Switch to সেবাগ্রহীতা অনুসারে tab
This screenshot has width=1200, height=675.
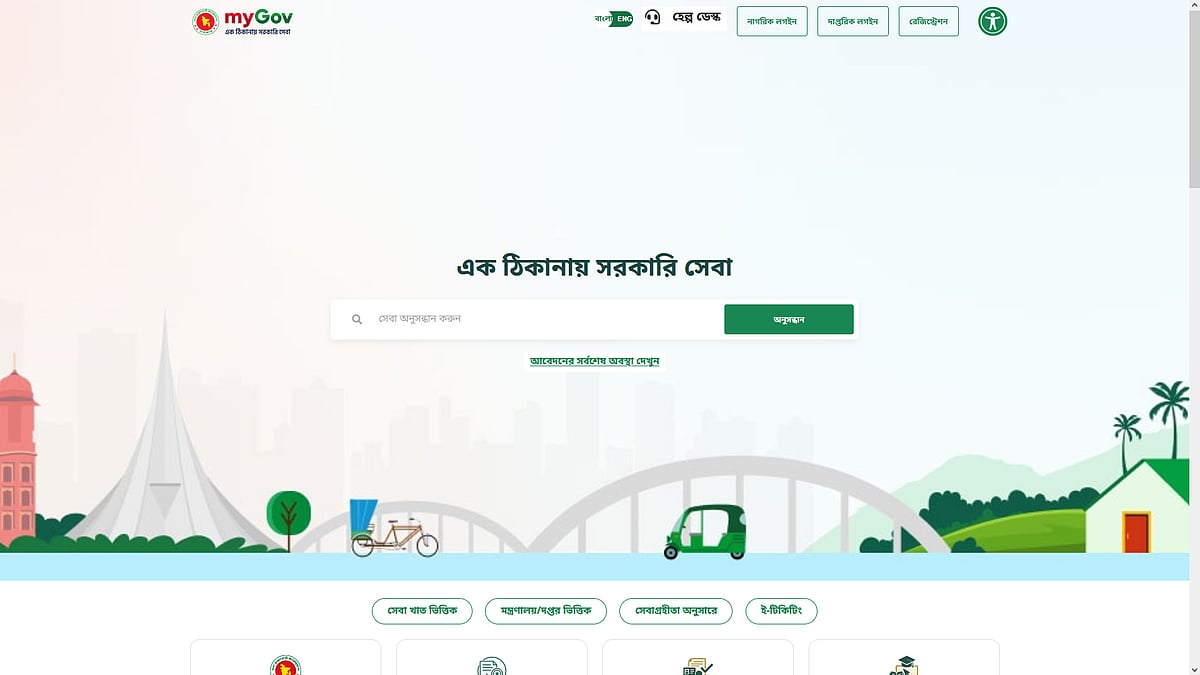tap(676, 611)
